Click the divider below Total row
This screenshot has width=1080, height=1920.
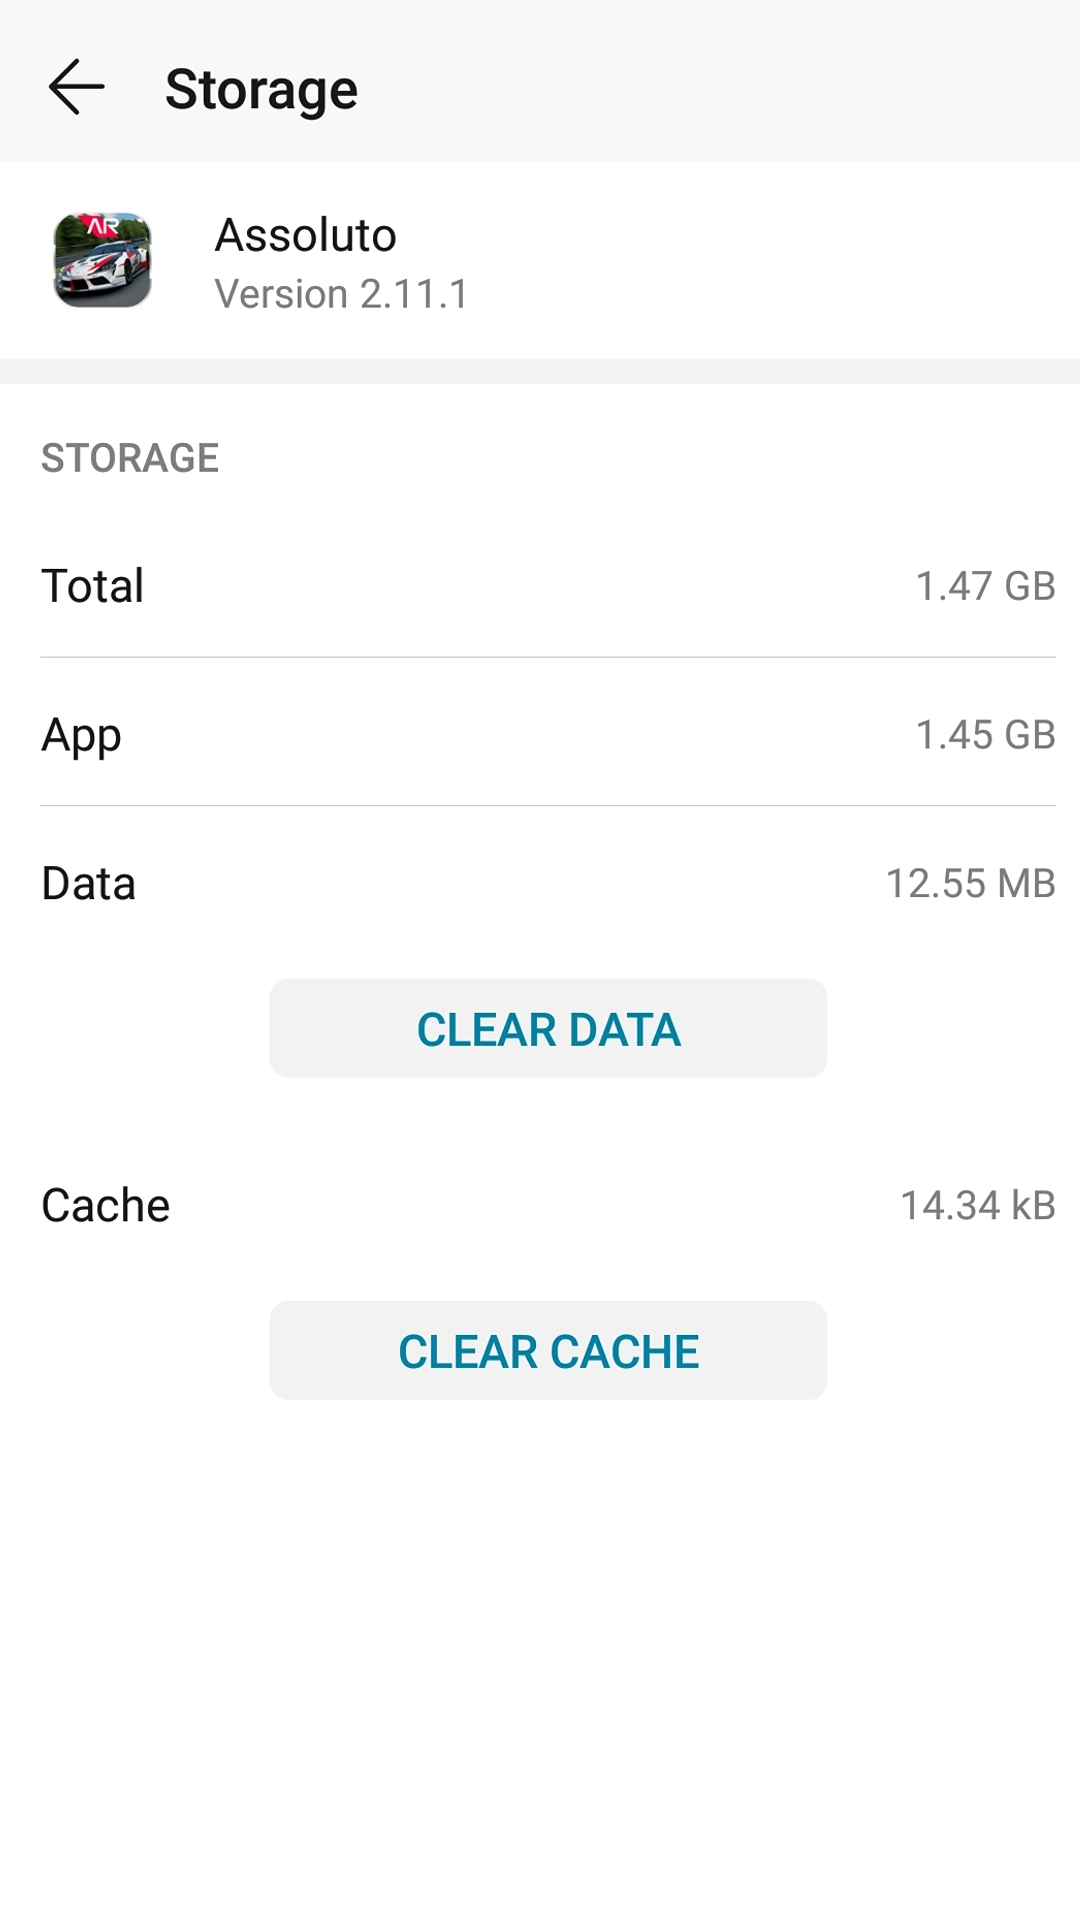[548, 657]
